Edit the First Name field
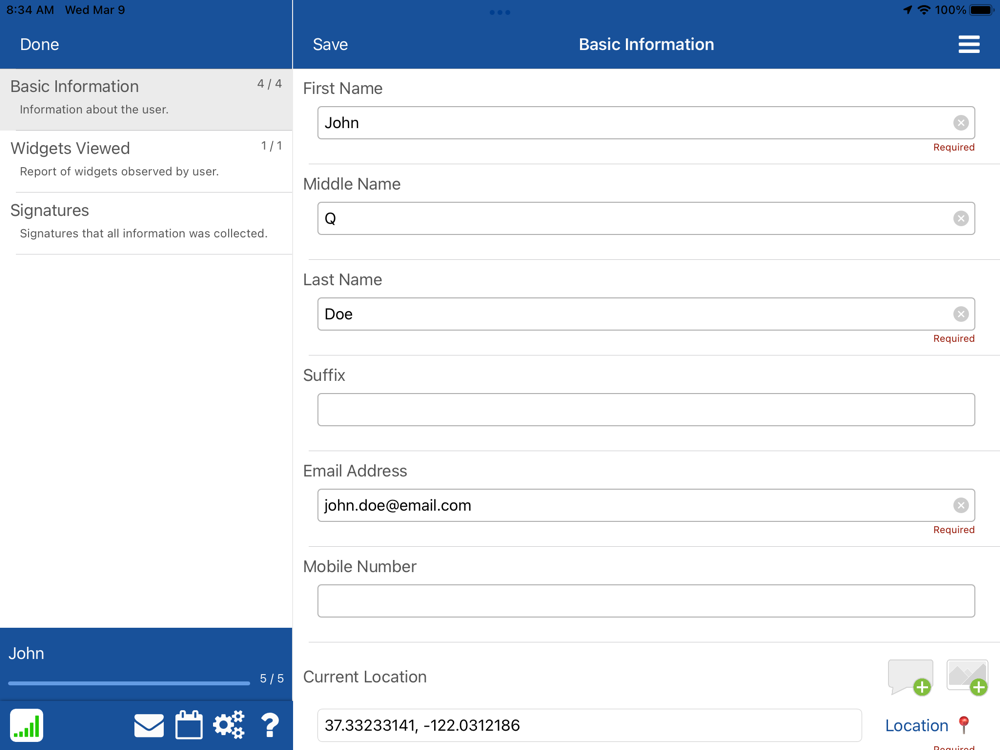 pos(646,123)
